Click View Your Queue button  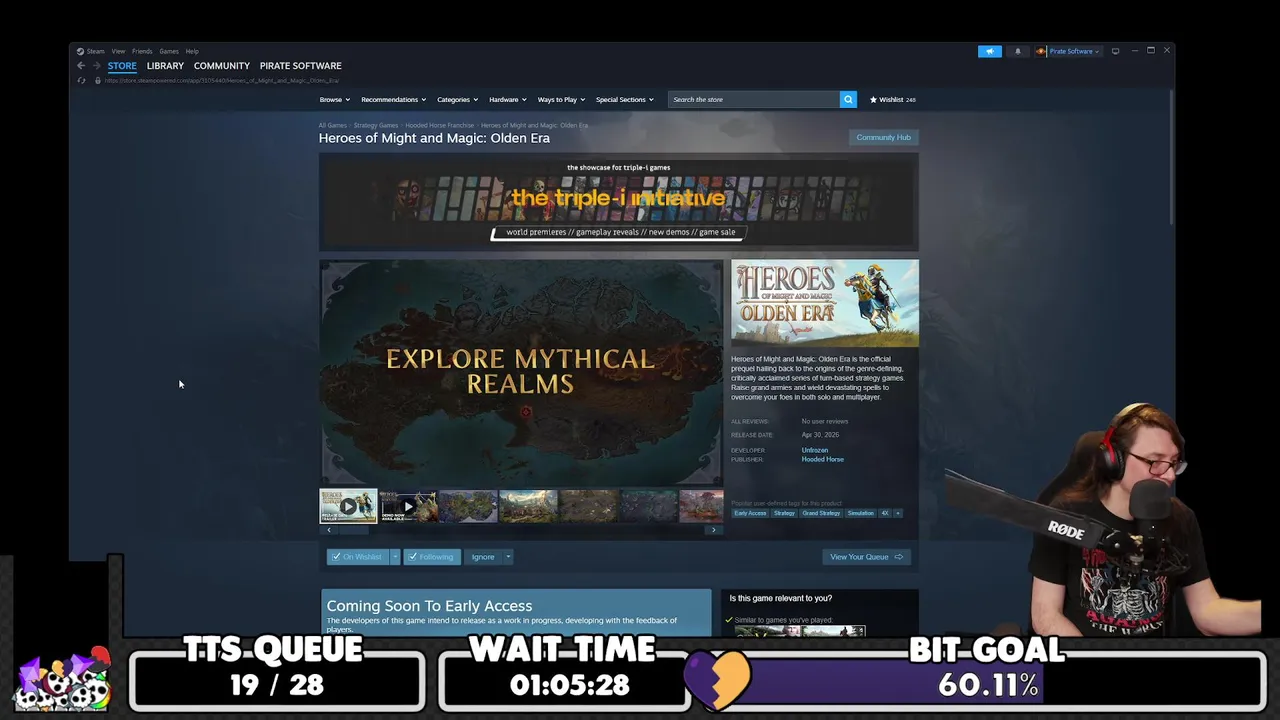(866, 557)
